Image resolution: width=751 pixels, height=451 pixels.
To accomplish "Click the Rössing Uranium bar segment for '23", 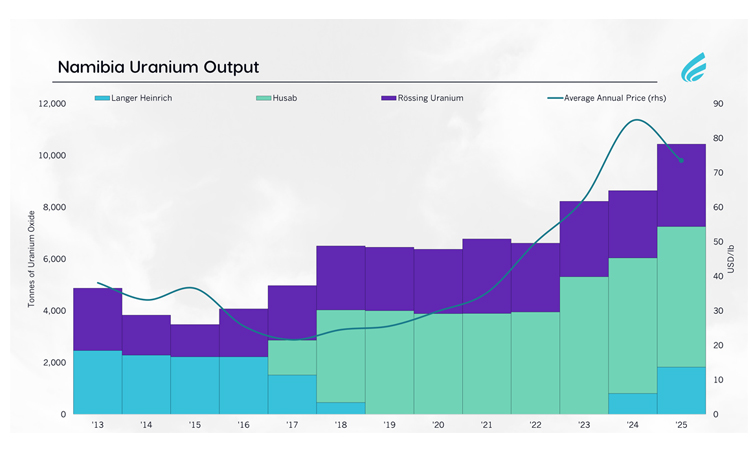I will (584, 239).
